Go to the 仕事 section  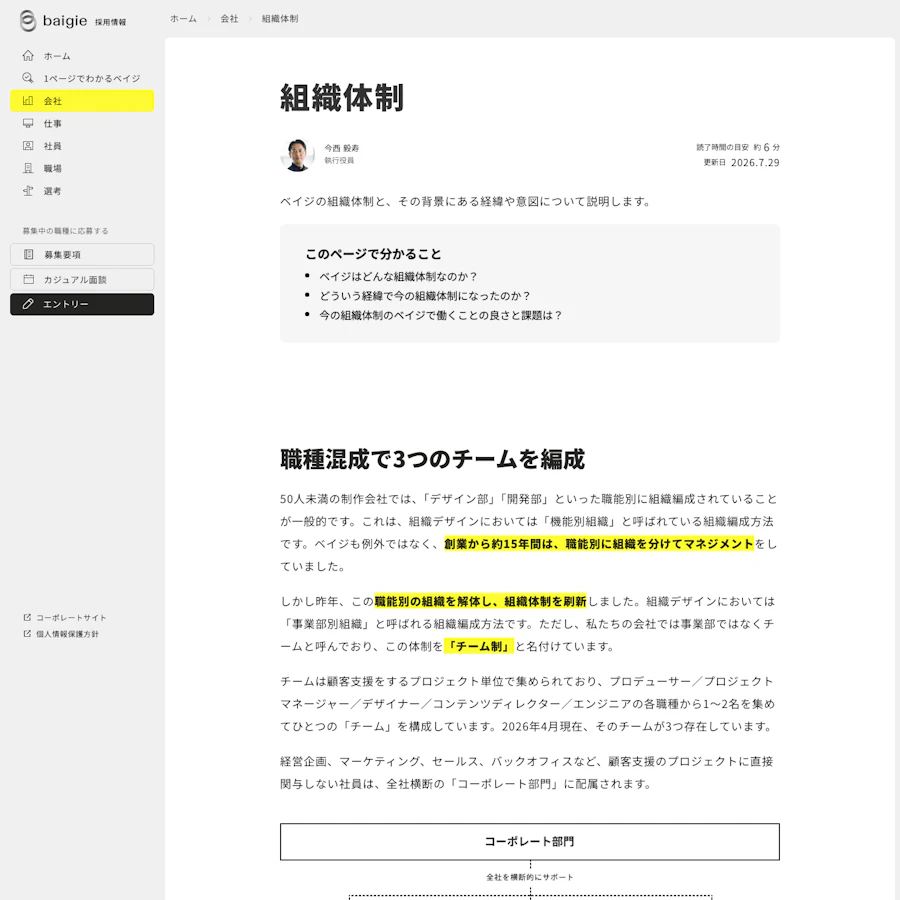click(x=82, y=123)
